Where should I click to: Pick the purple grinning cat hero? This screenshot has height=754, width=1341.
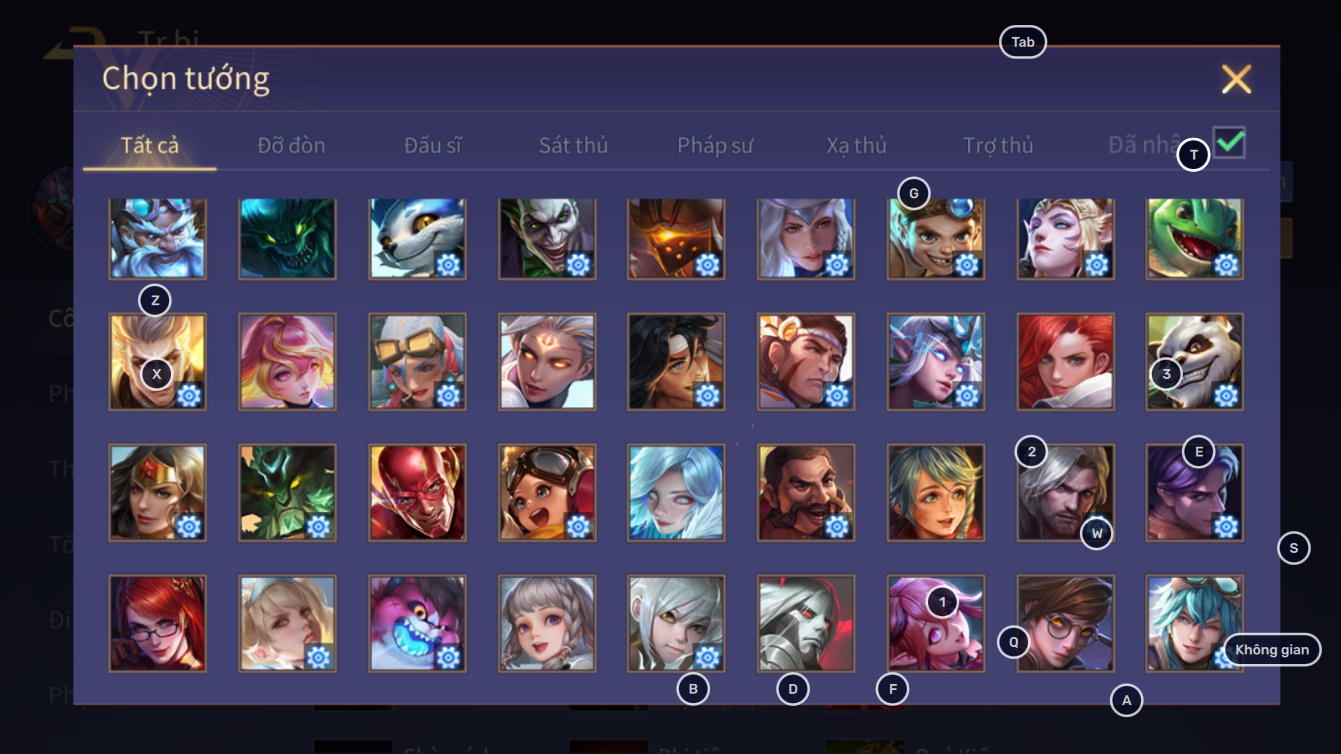417,623
